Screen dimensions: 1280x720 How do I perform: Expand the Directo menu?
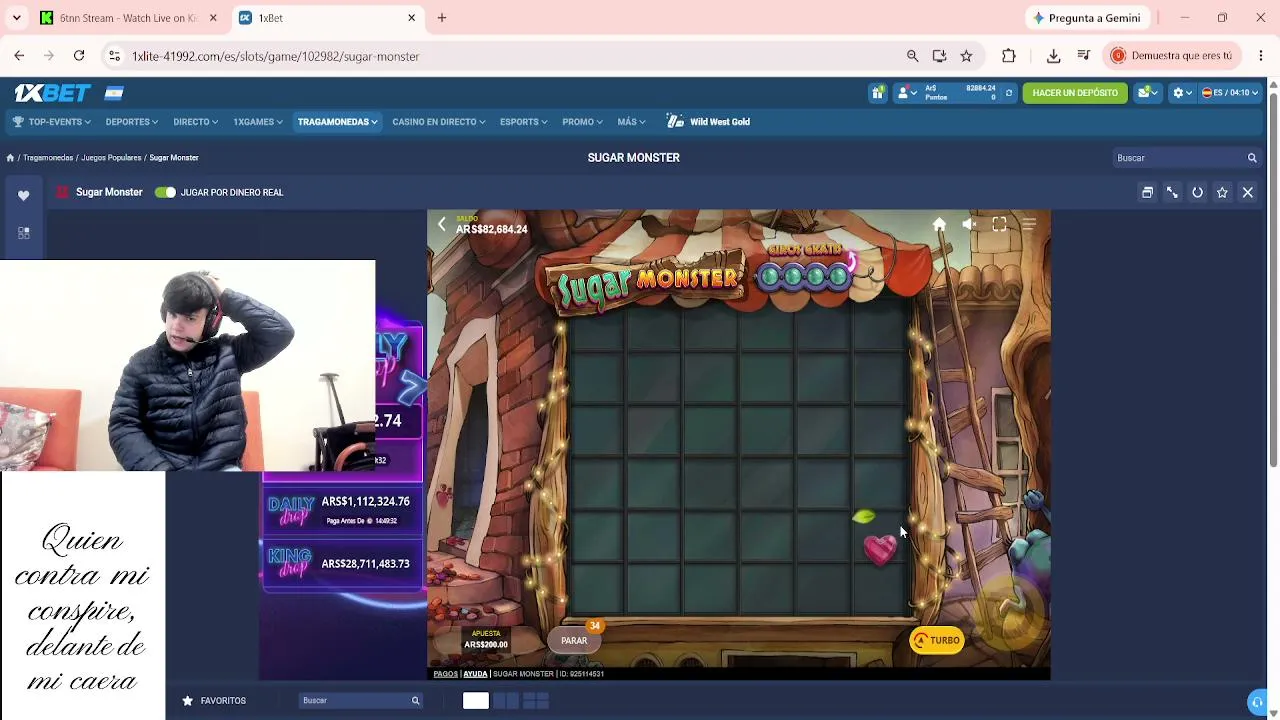[195, 122]
